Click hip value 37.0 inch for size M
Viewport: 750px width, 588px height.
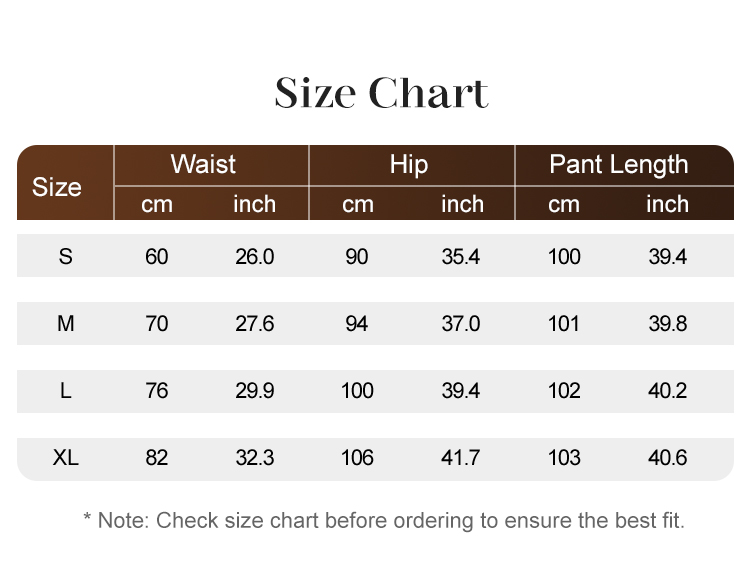pos(461,324)
